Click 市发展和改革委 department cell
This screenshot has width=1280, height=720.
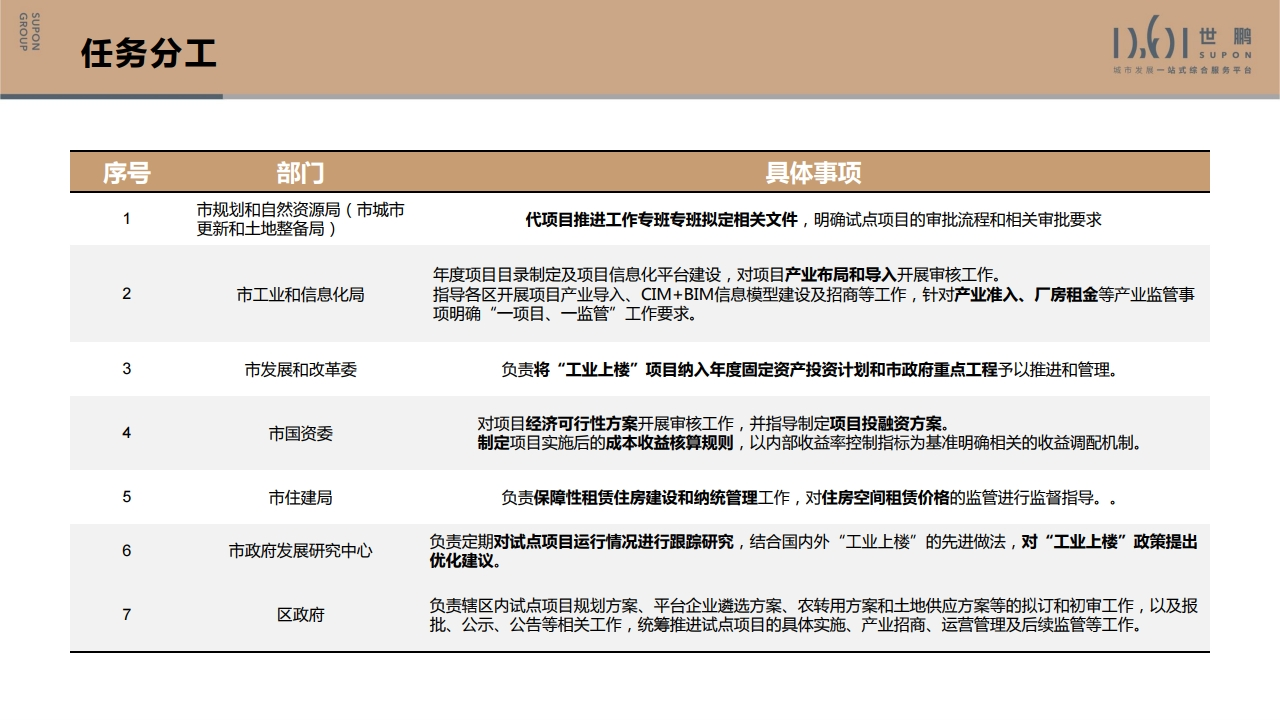[x=300, y=369]
